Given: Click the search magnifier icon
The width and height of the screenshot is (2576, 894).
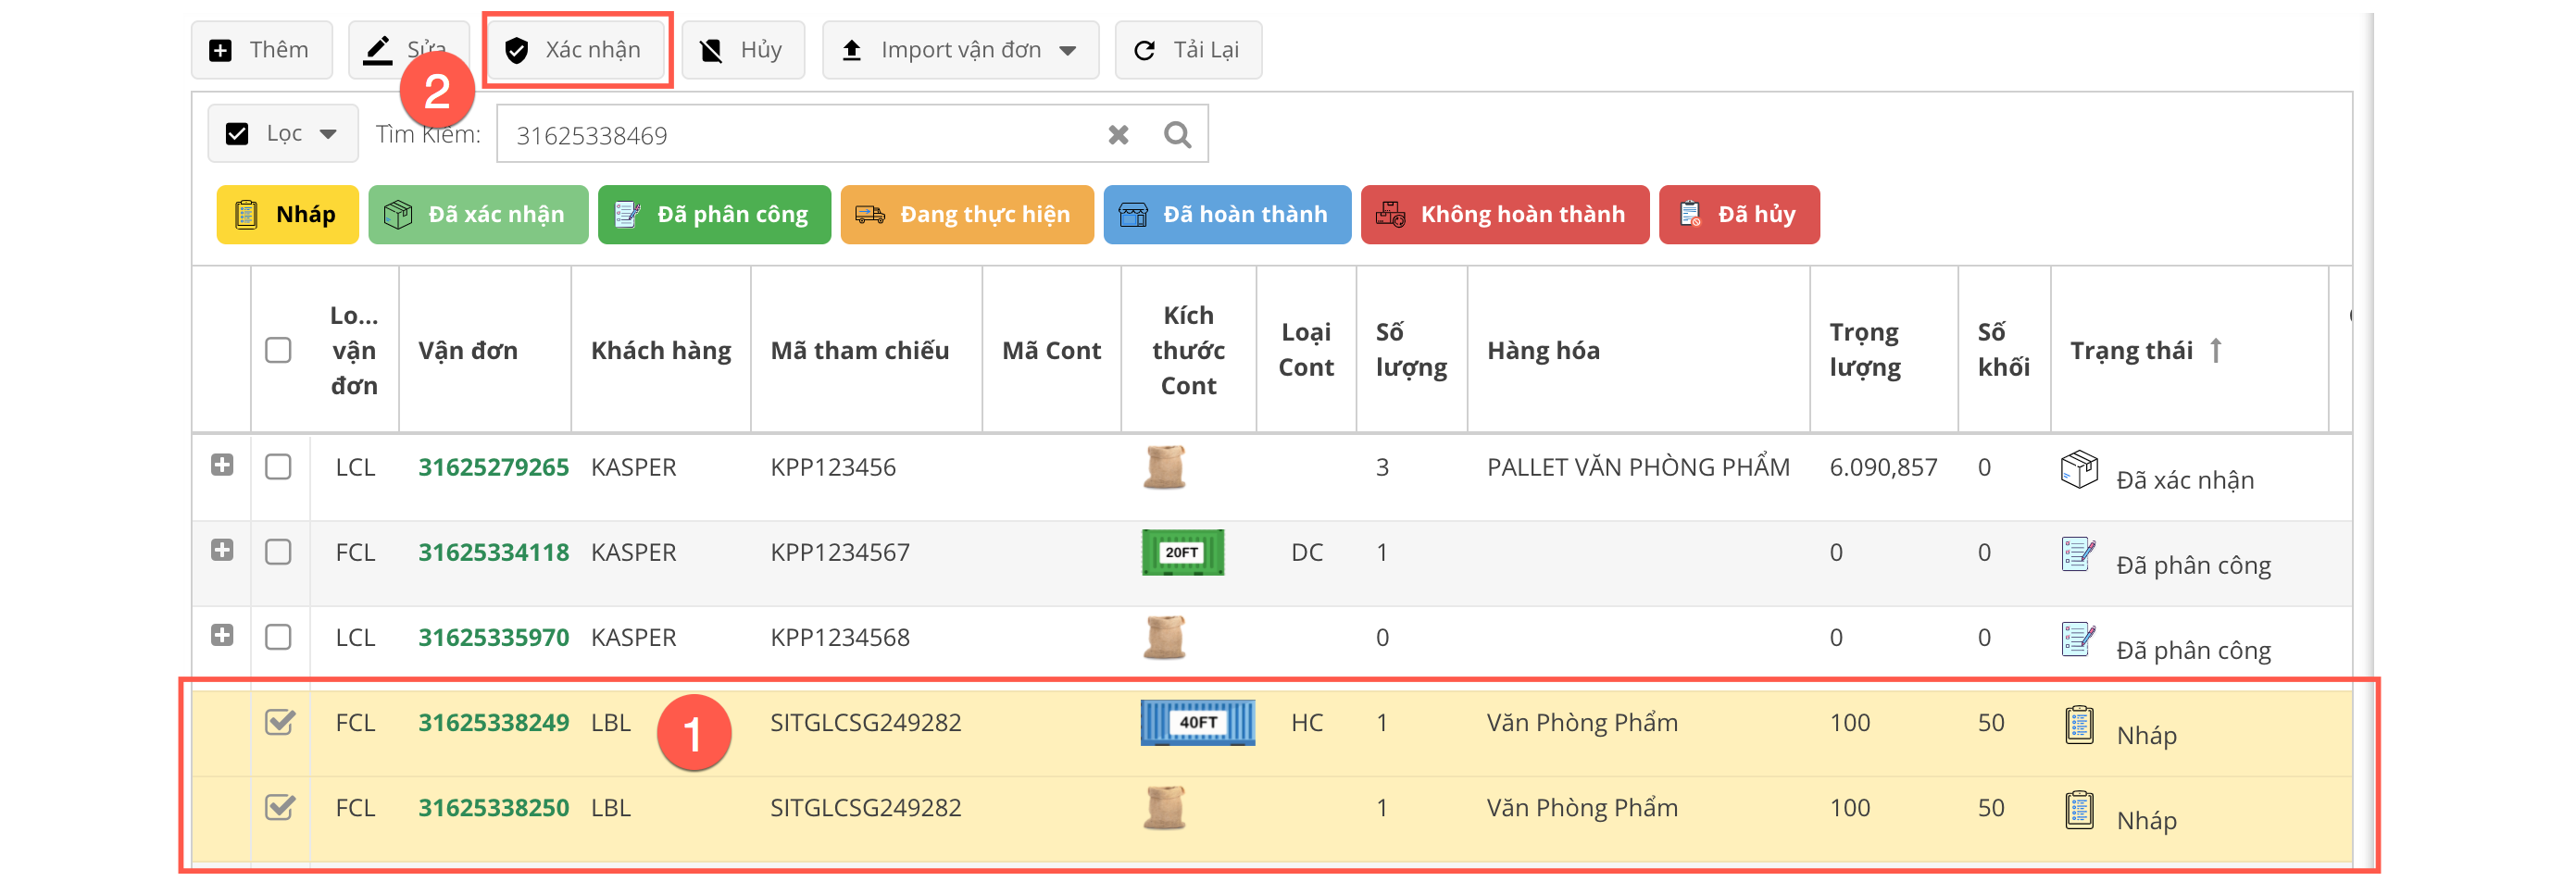Looking at the screenshot, I should pos(1177,135).
